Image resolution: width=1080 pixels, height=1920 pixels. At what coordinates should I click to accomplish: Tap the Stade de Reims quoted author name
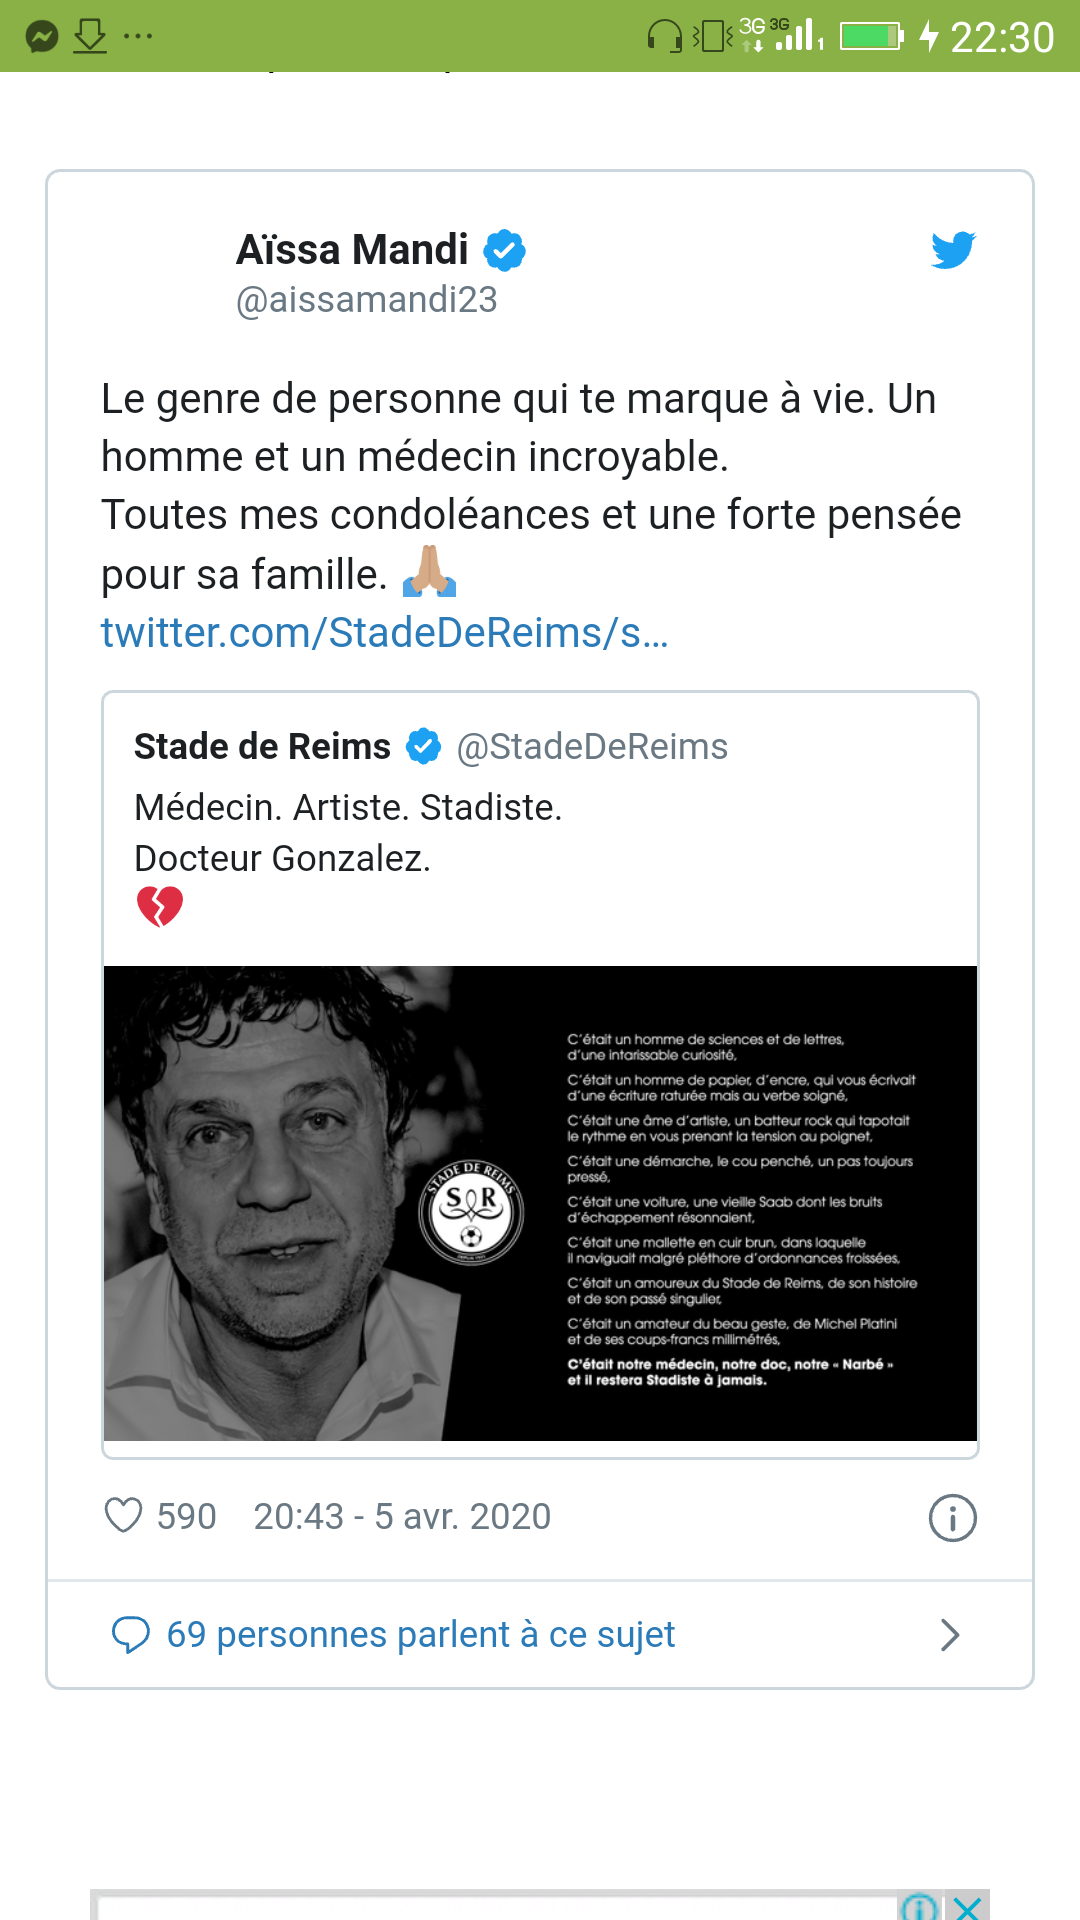coord(262,747)
